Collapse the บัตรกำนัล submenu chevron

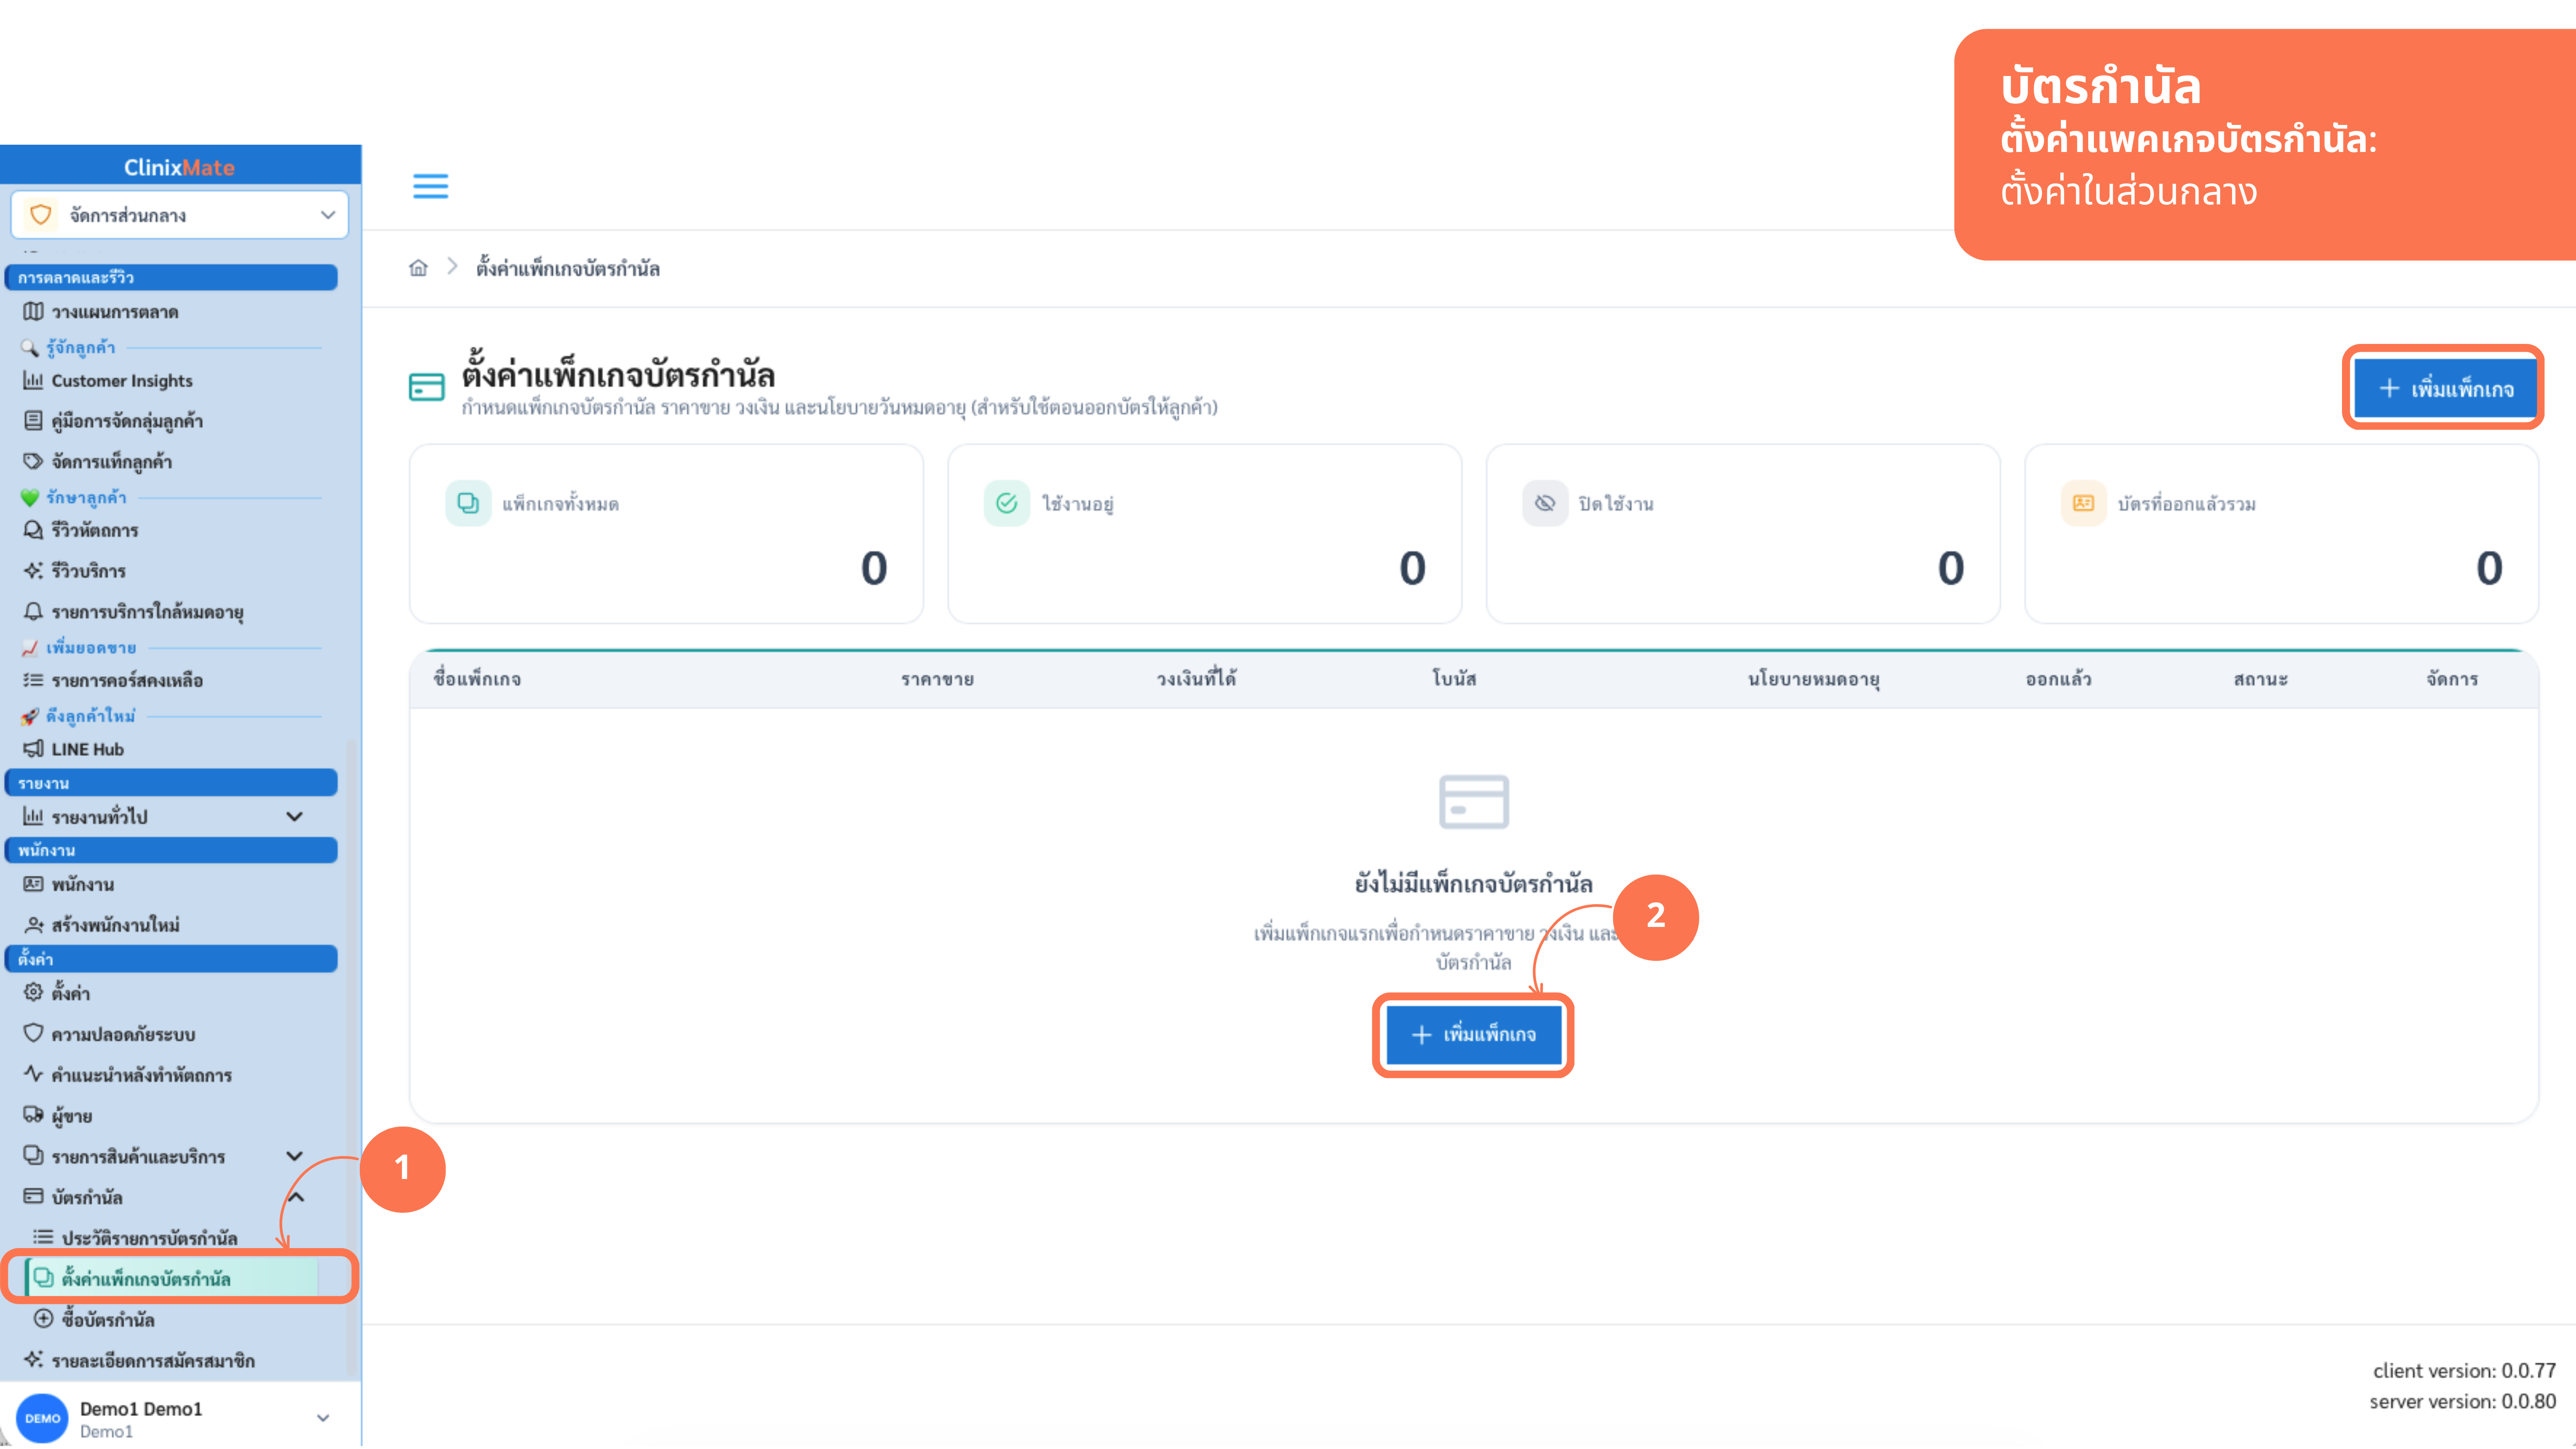[296, 1197]
